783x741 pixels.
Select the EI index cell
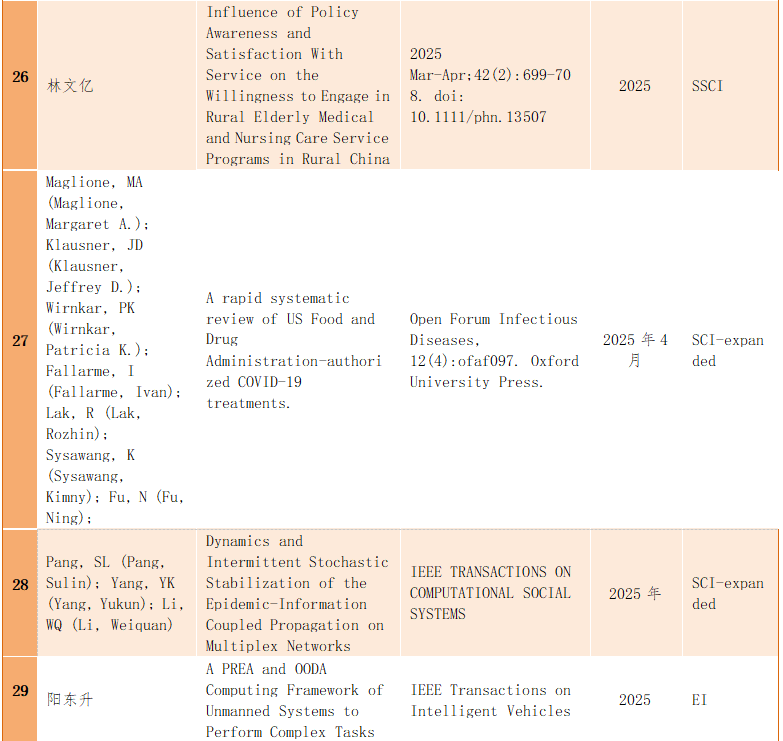pos(699,700)
